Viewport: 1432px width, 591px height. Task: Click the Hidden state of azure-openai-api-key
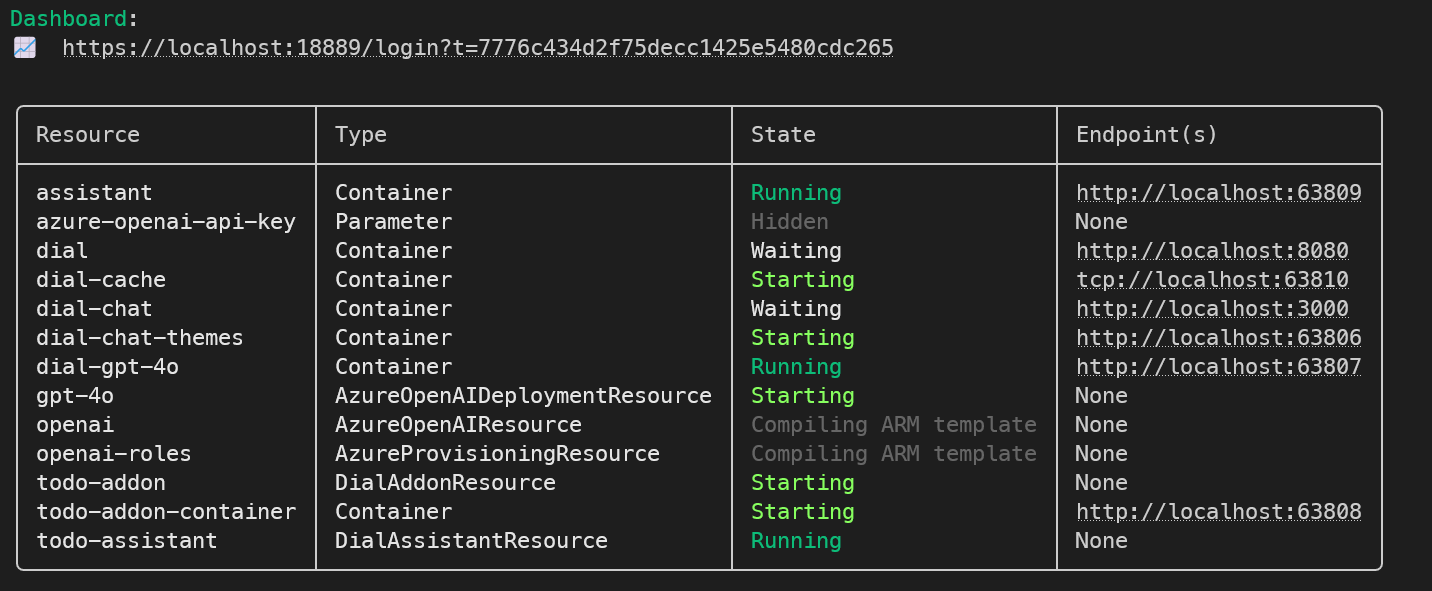pos(790,221)
